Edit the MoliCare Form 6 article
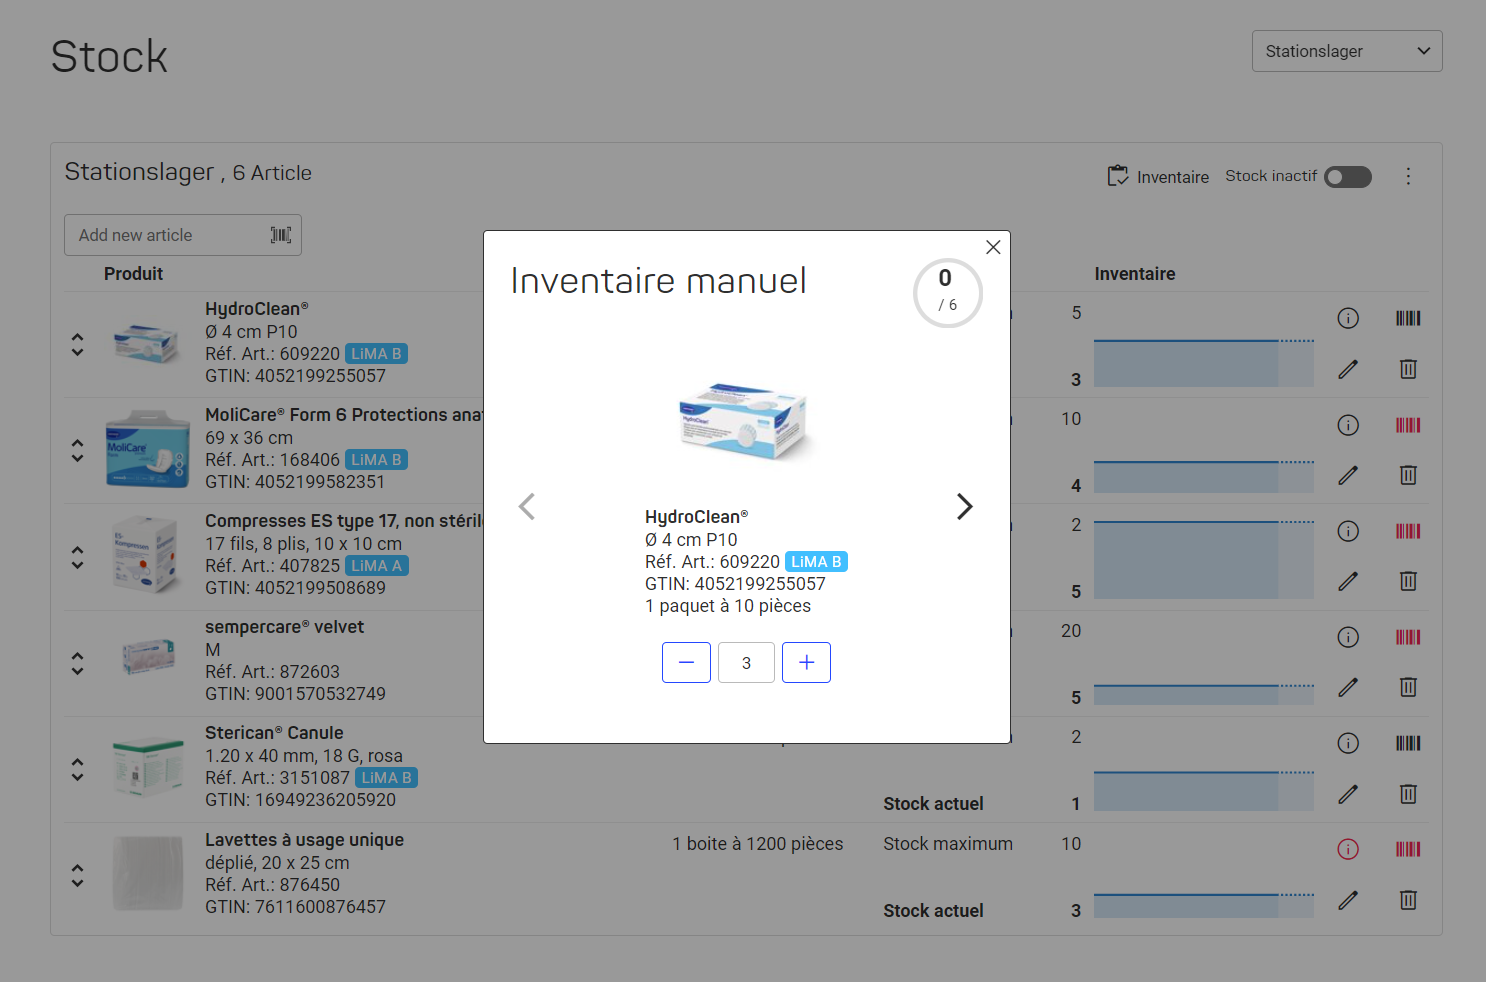This screenshot has height=982, width=1486. pyautogui.click(x=1348, y=475)
